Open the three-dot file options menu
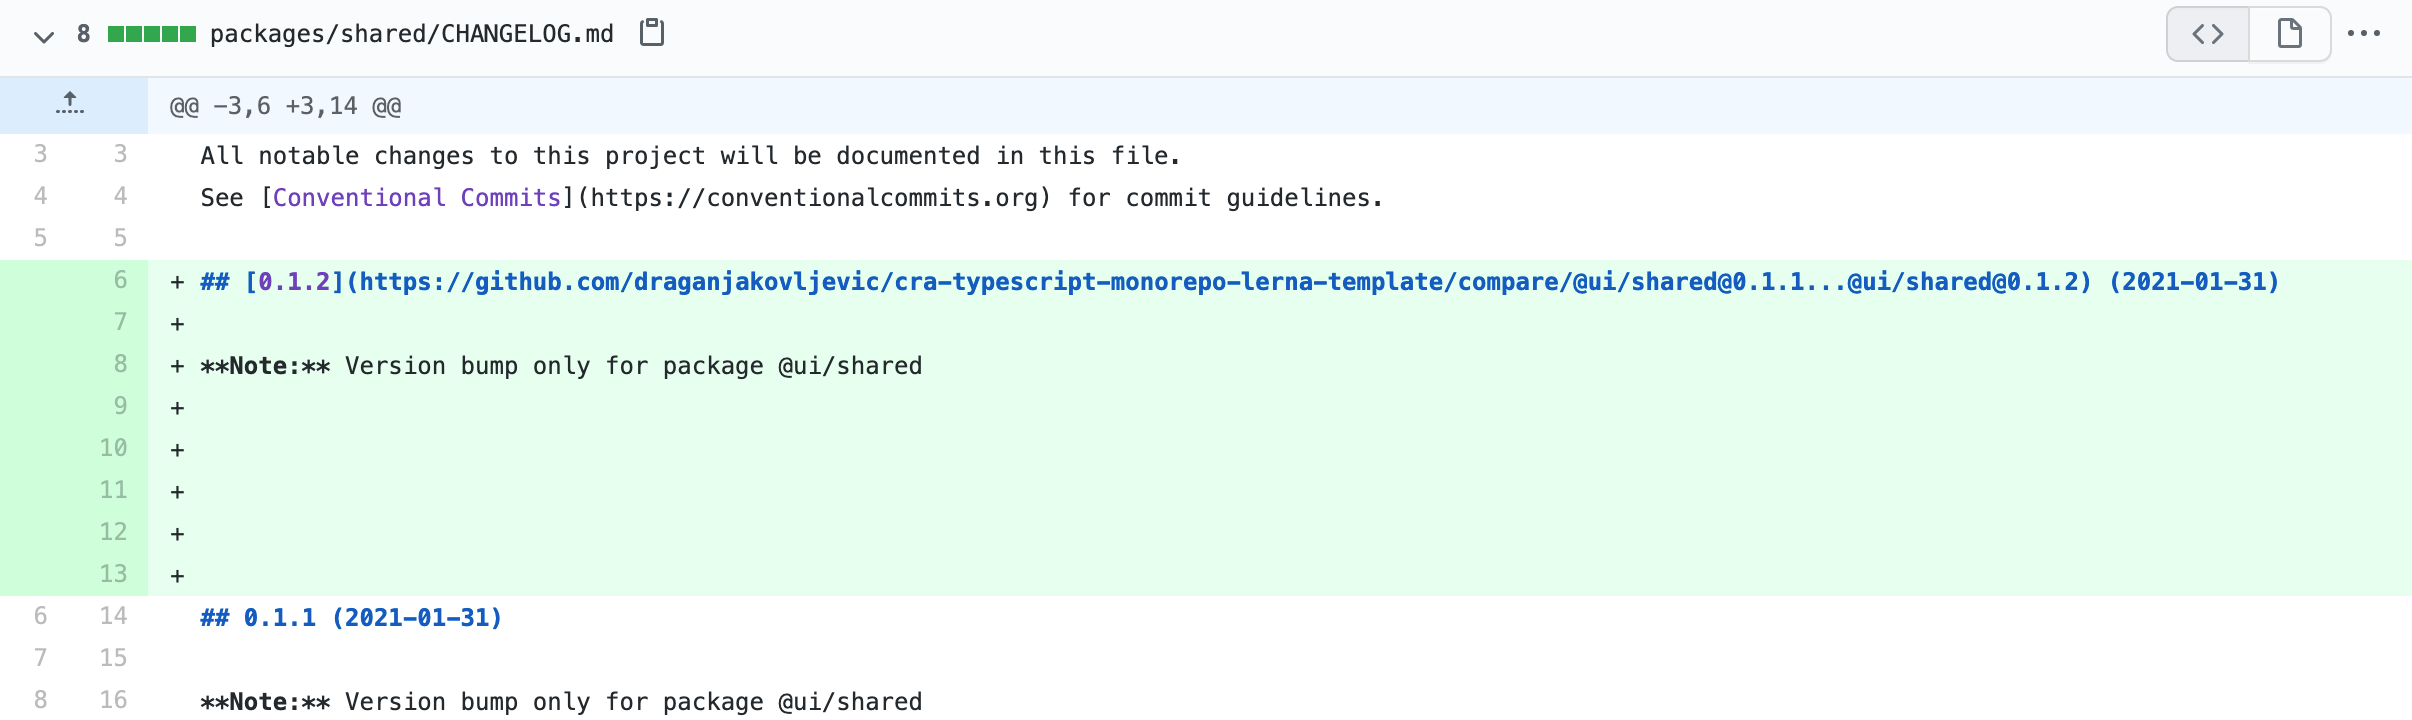Viewport: 2412px width, 720px height. pos(2363,34)
